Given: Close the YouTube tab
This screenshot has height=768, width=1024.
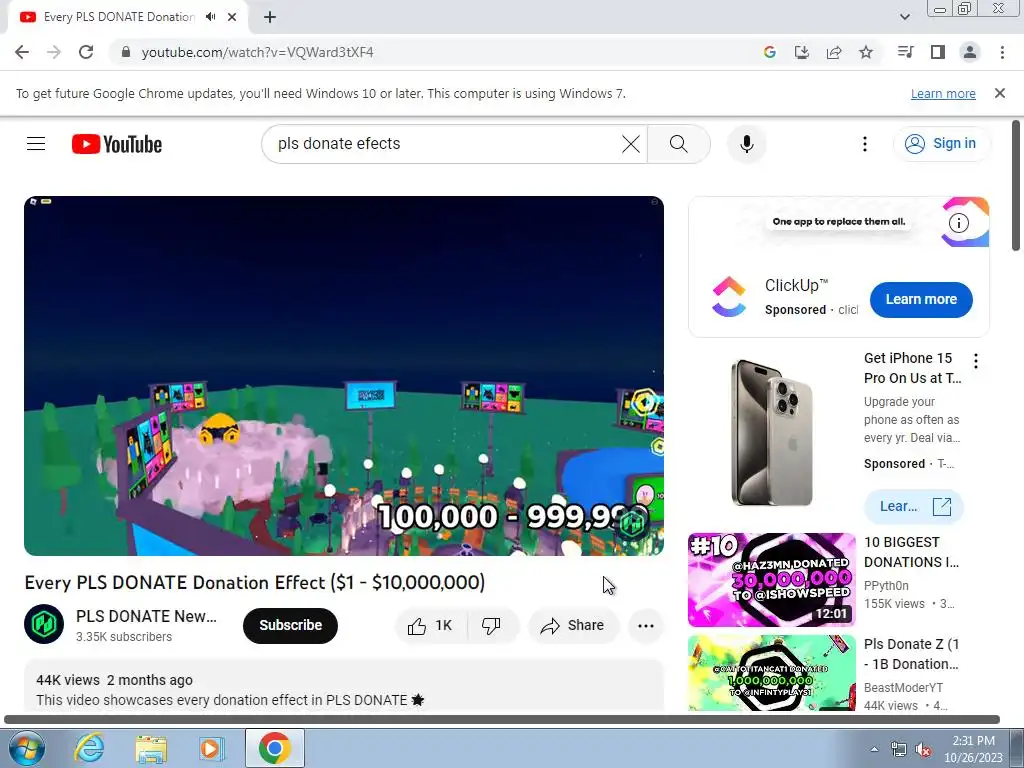Looking at the screenshot, I should [232, 17].
